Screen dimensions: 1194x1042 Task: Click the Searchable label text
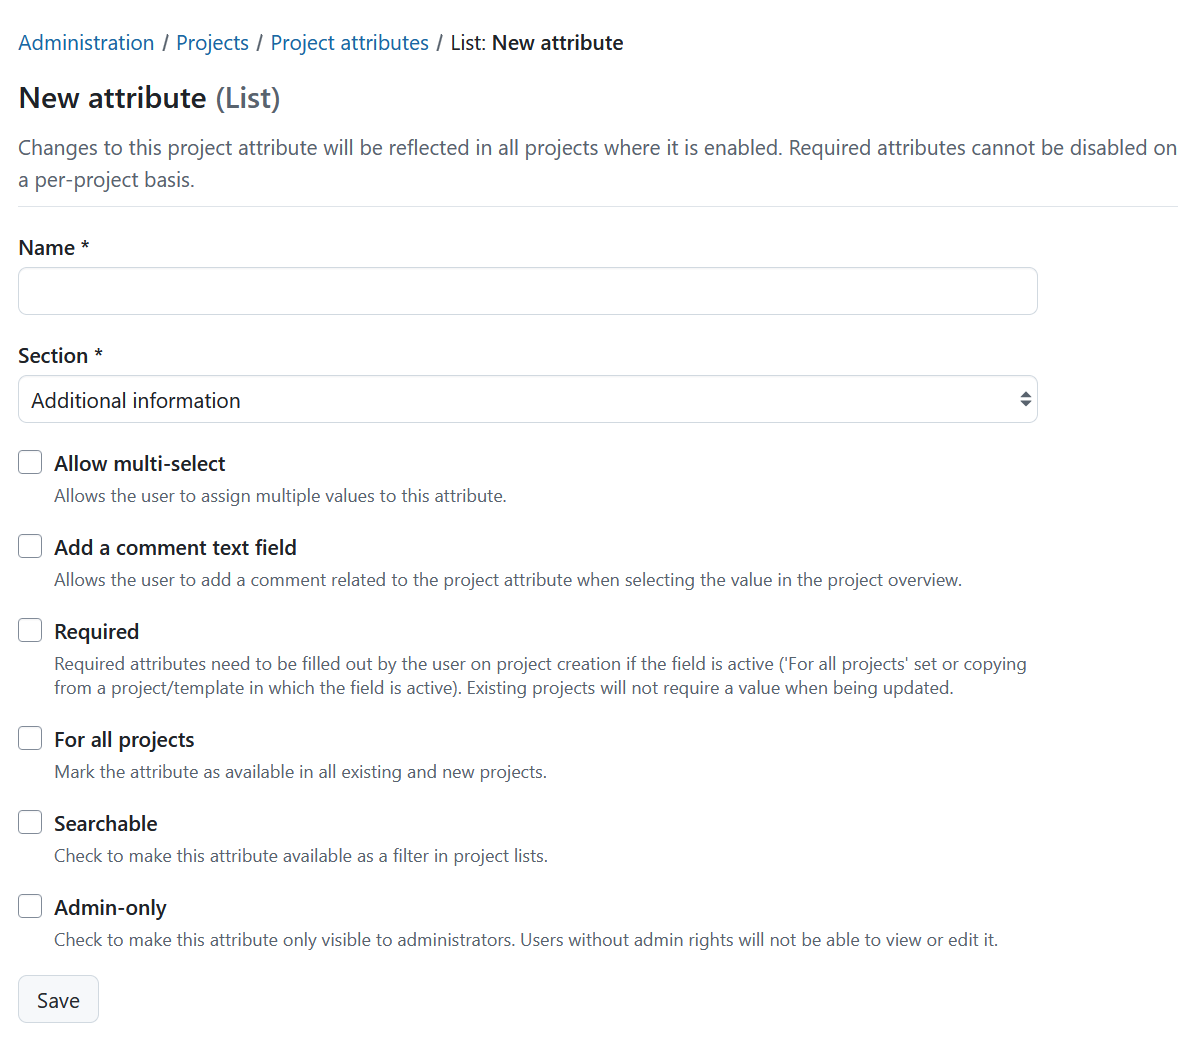click(105, 823)
